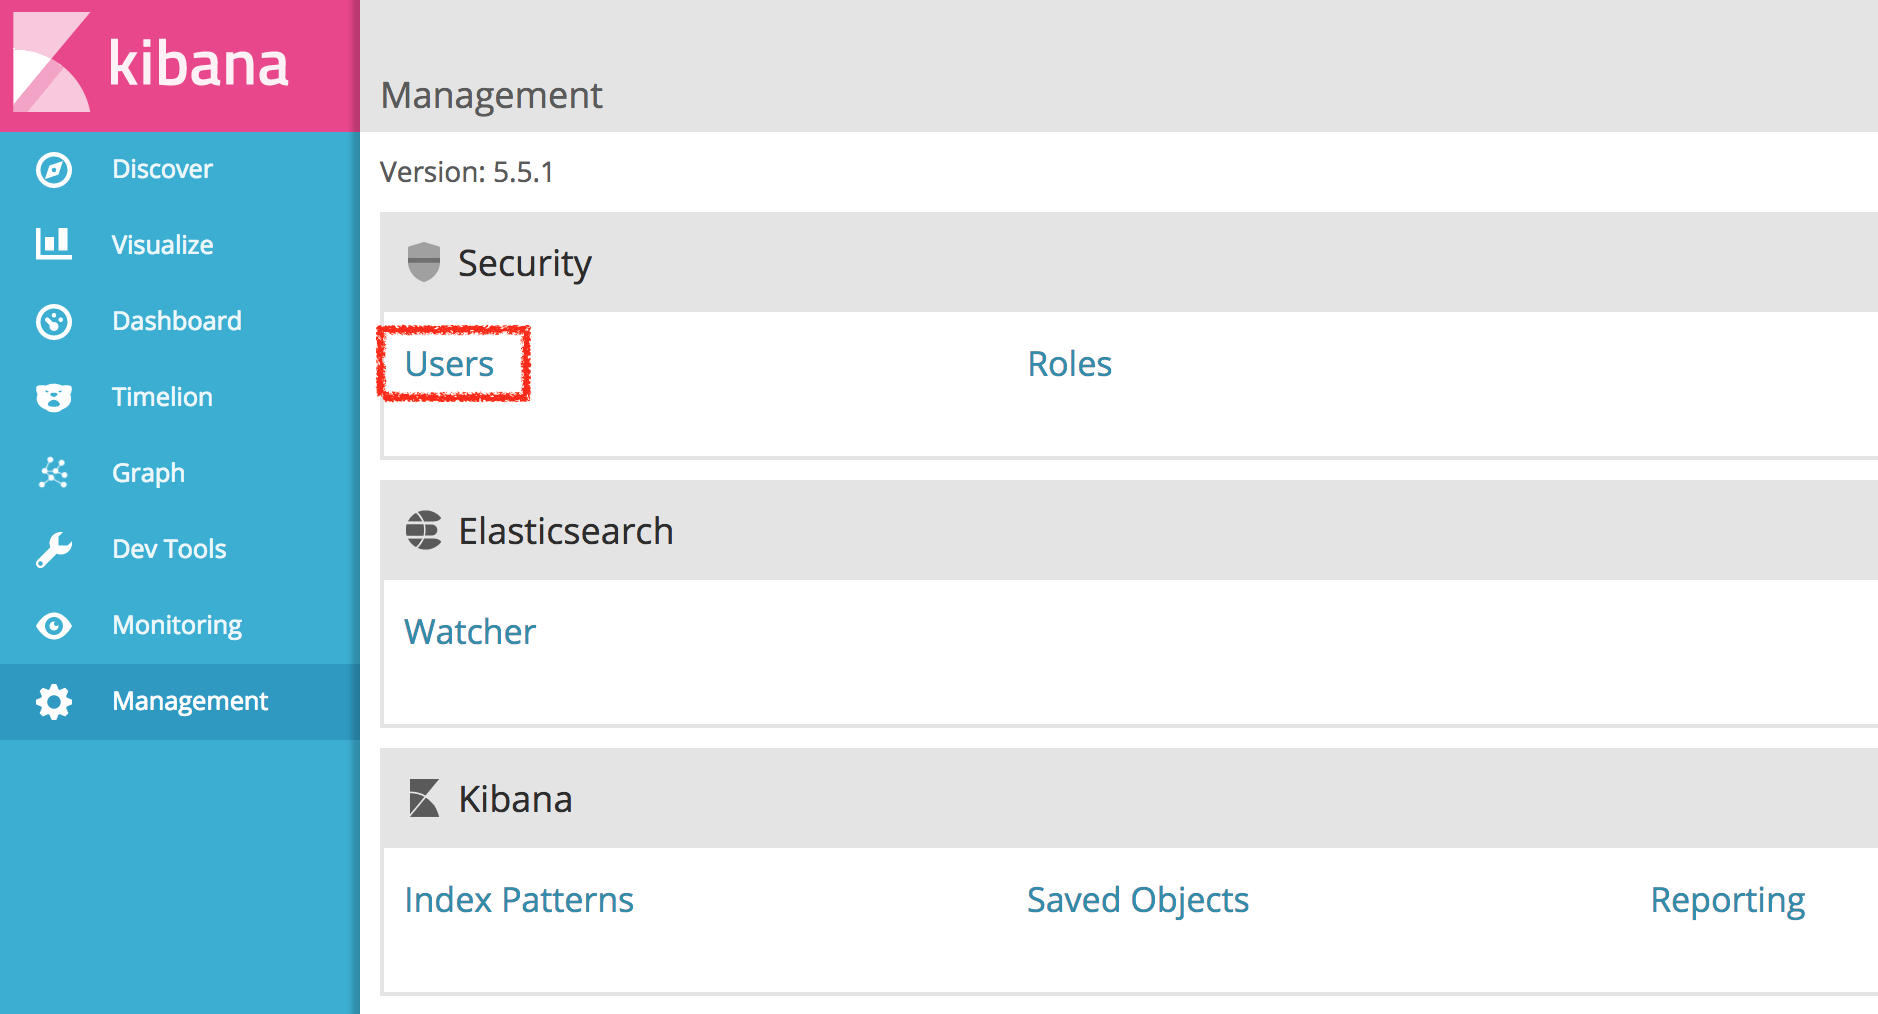
Task: Go to Visualize in the sidebar
Action: 180,245
